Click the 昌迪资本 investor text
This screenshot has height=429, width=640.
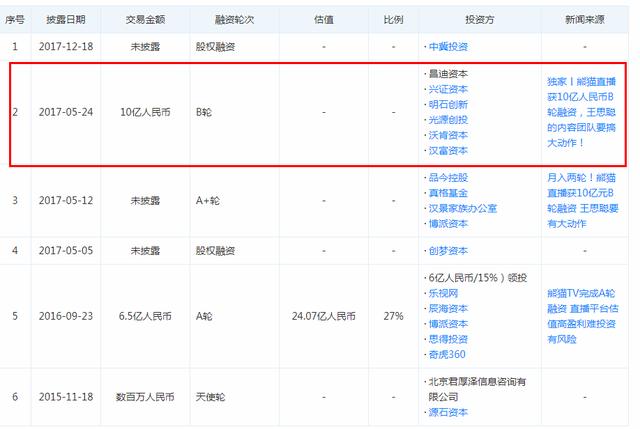448,74
